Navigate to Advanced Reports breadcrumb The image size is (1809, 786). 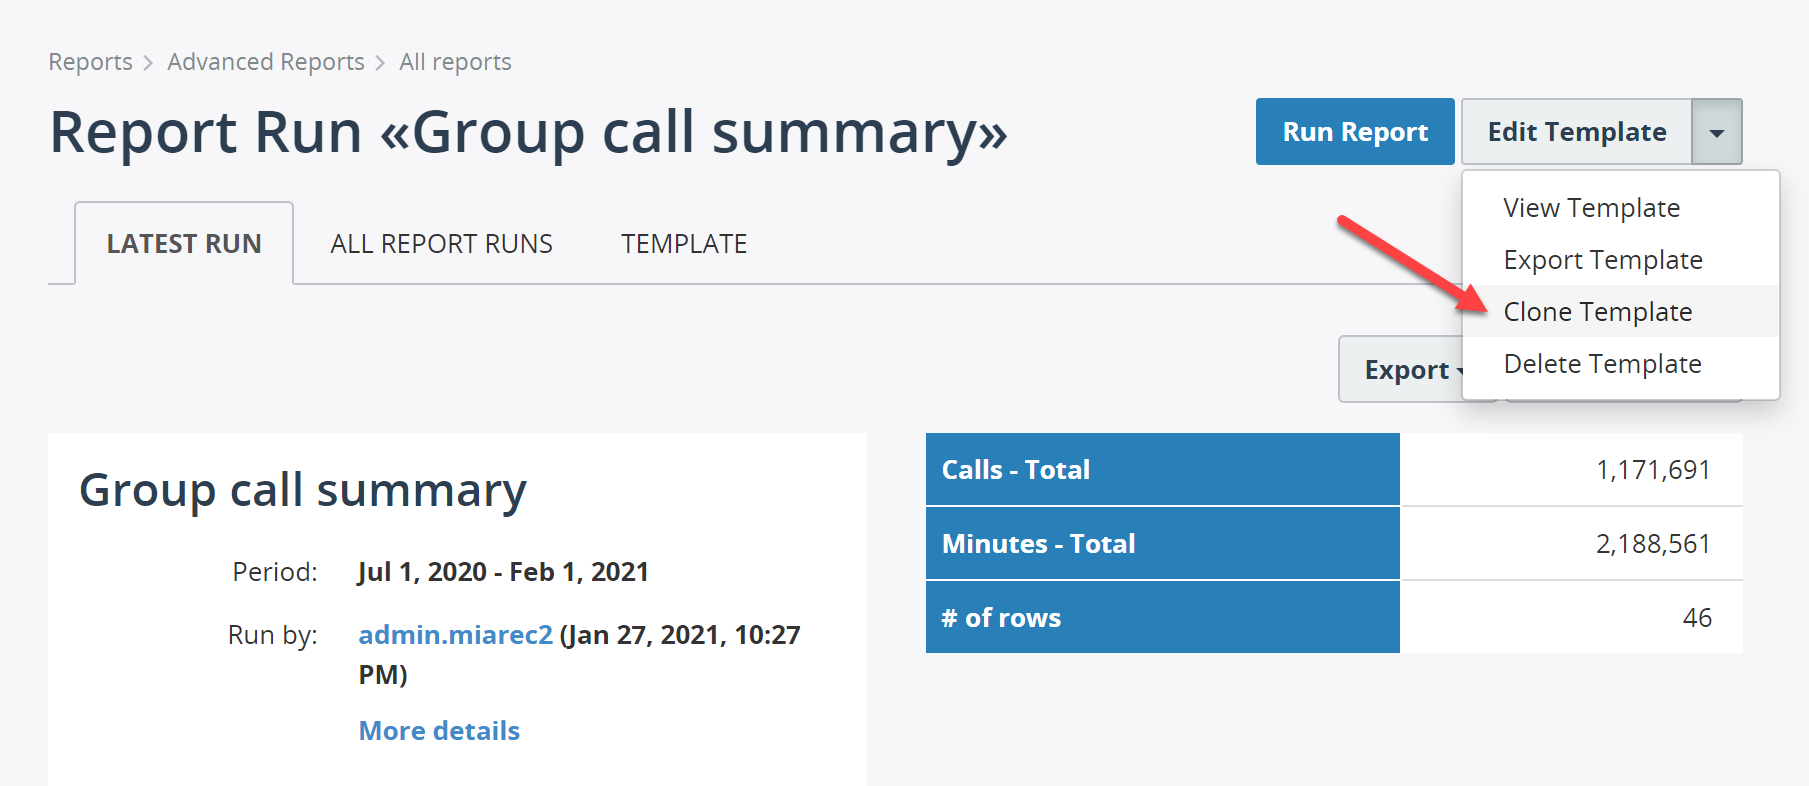pyautogui.click(x=265, y=62)
